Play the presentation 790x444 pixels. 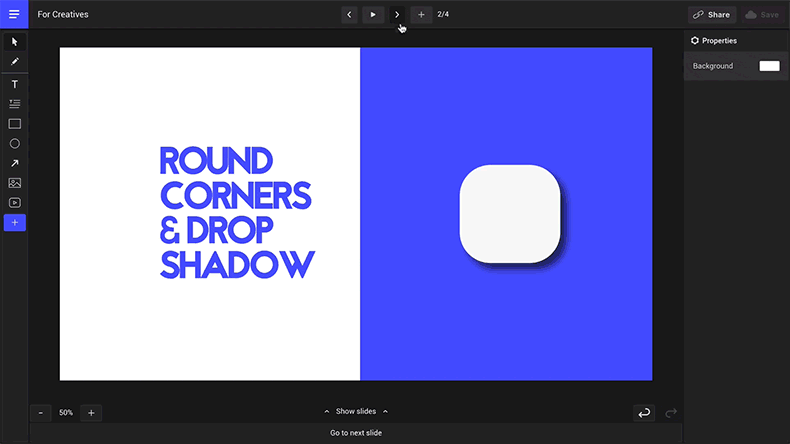coord(373,15)
